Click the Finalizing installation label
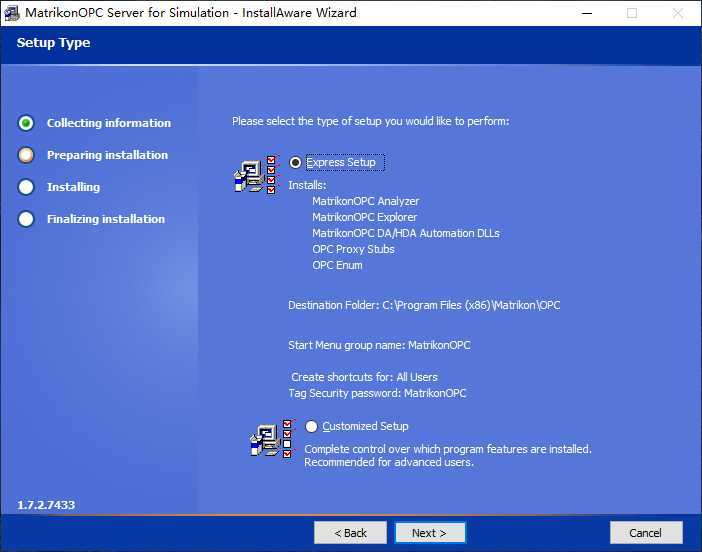 (x=106, y=219)
